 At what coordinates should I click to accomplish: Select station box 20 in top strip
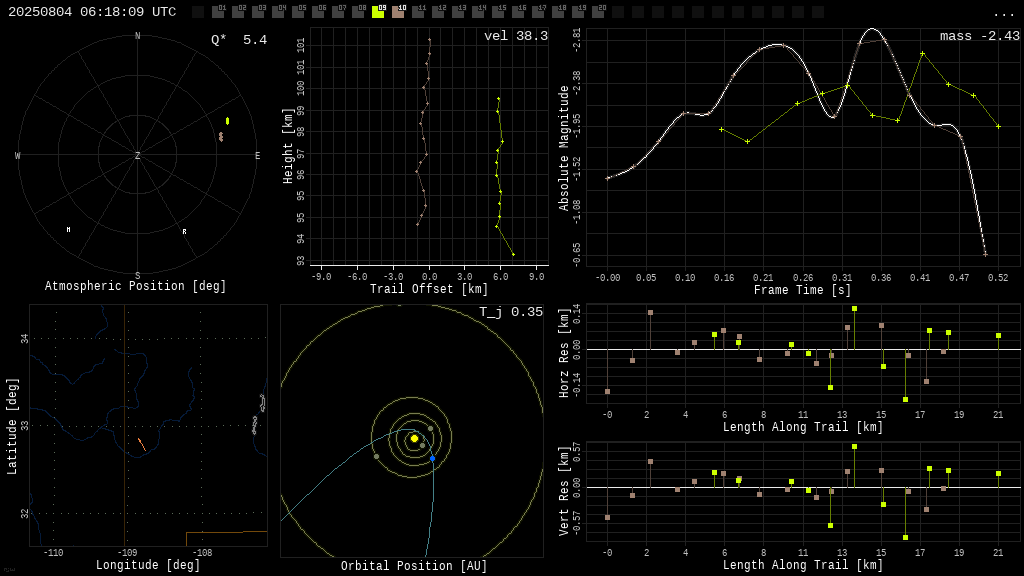(598, 12)
